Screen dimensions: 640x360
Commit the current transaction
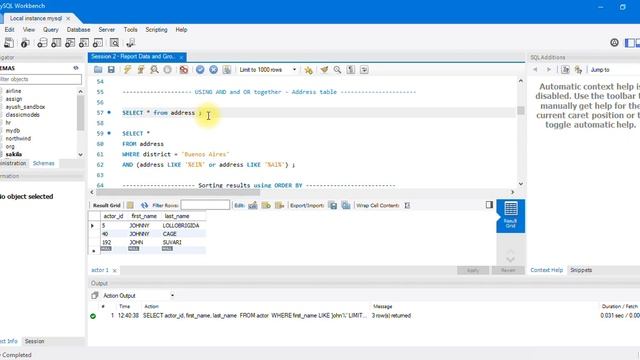[x=200, y=70]
